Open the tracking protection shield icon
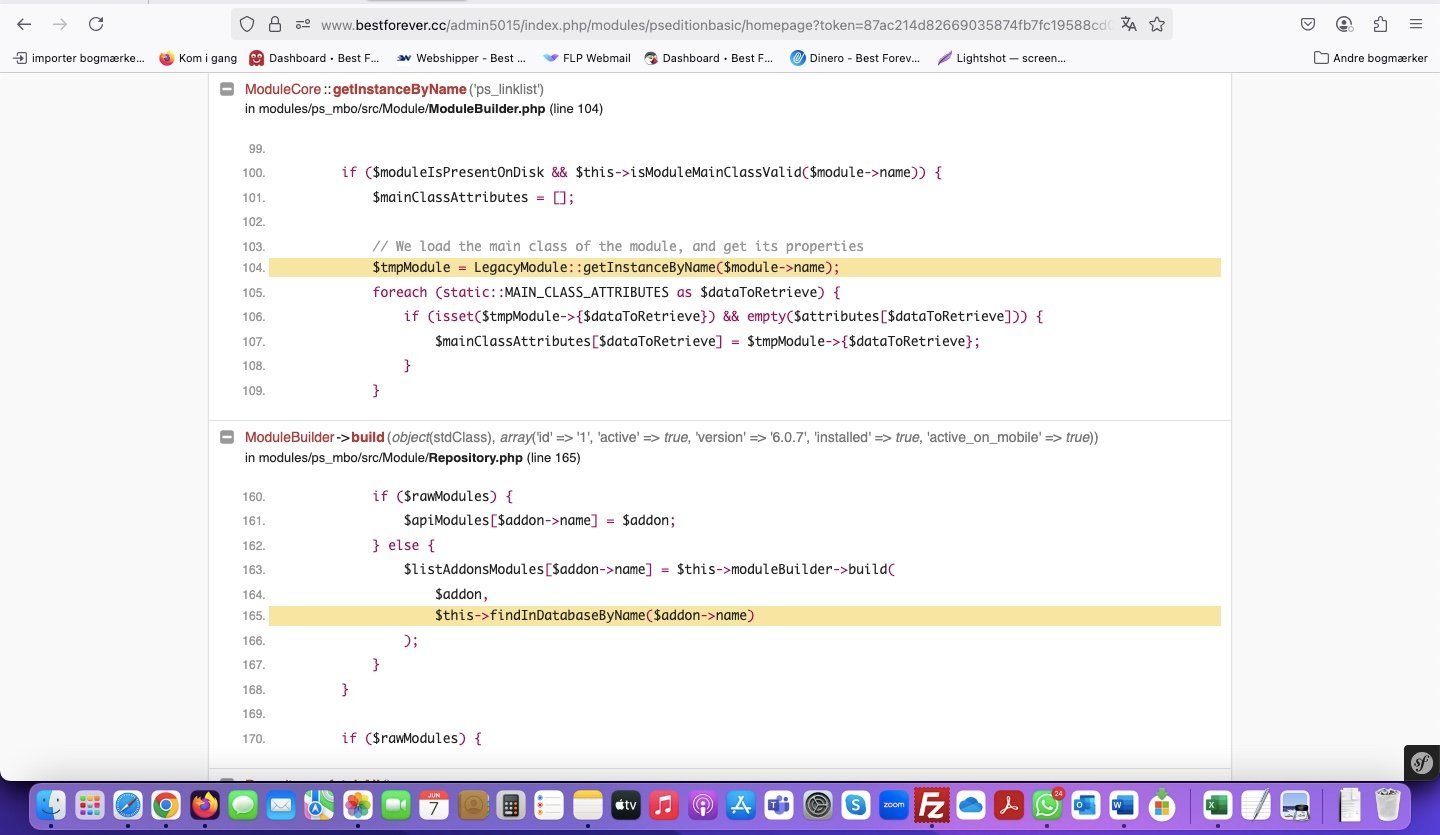Viewport: 1440px width, 835px height. (x=247, y=24)
